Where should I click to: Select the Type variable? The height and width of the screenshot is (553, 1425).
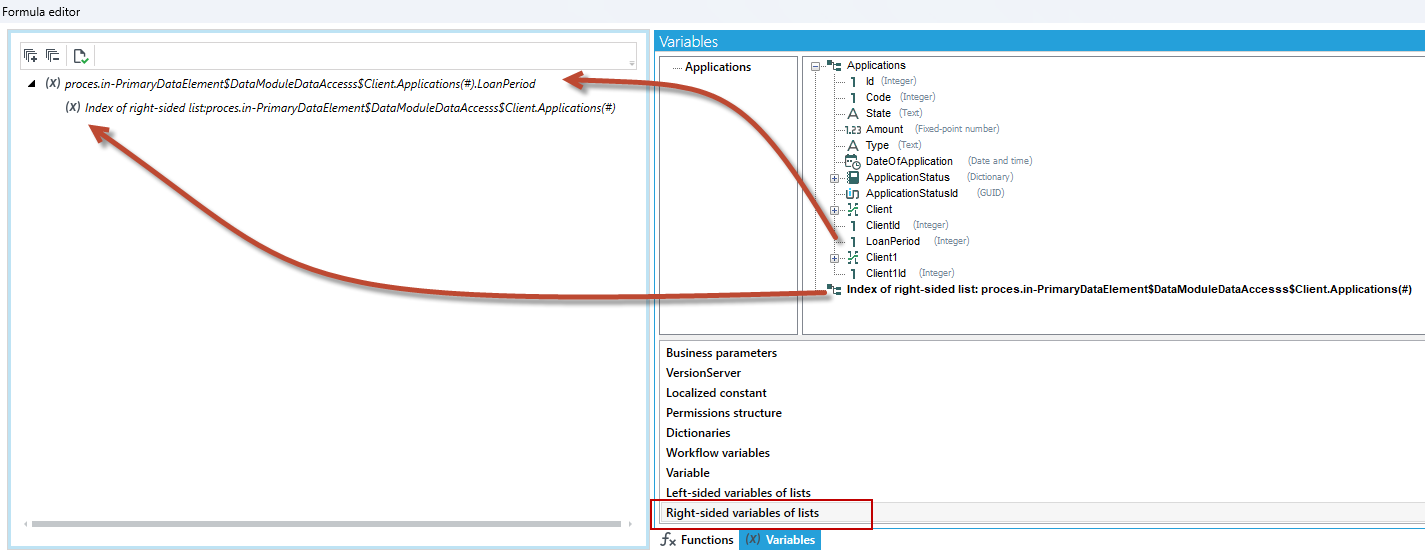pos(877,145)
